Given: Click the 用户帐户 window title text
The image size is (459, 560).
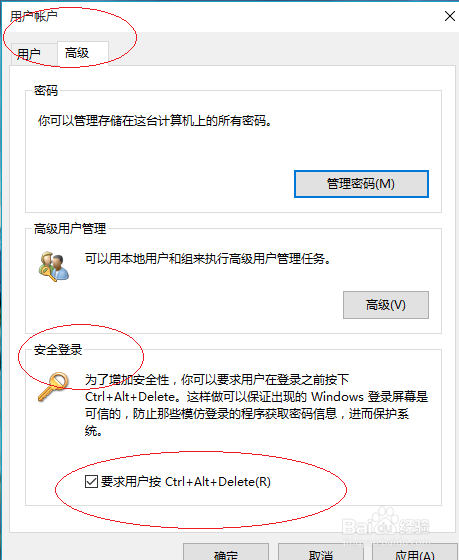Looking at the screenshot, I should click(x=34, y=16).
